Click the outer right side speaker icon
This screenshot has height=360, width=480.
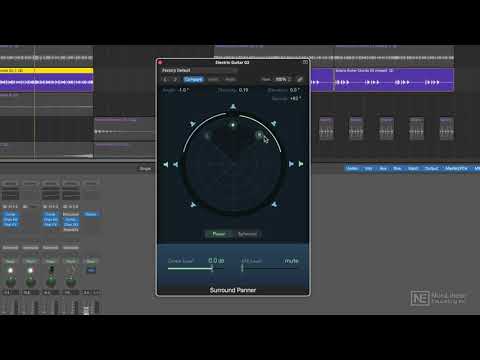(301, 164)
